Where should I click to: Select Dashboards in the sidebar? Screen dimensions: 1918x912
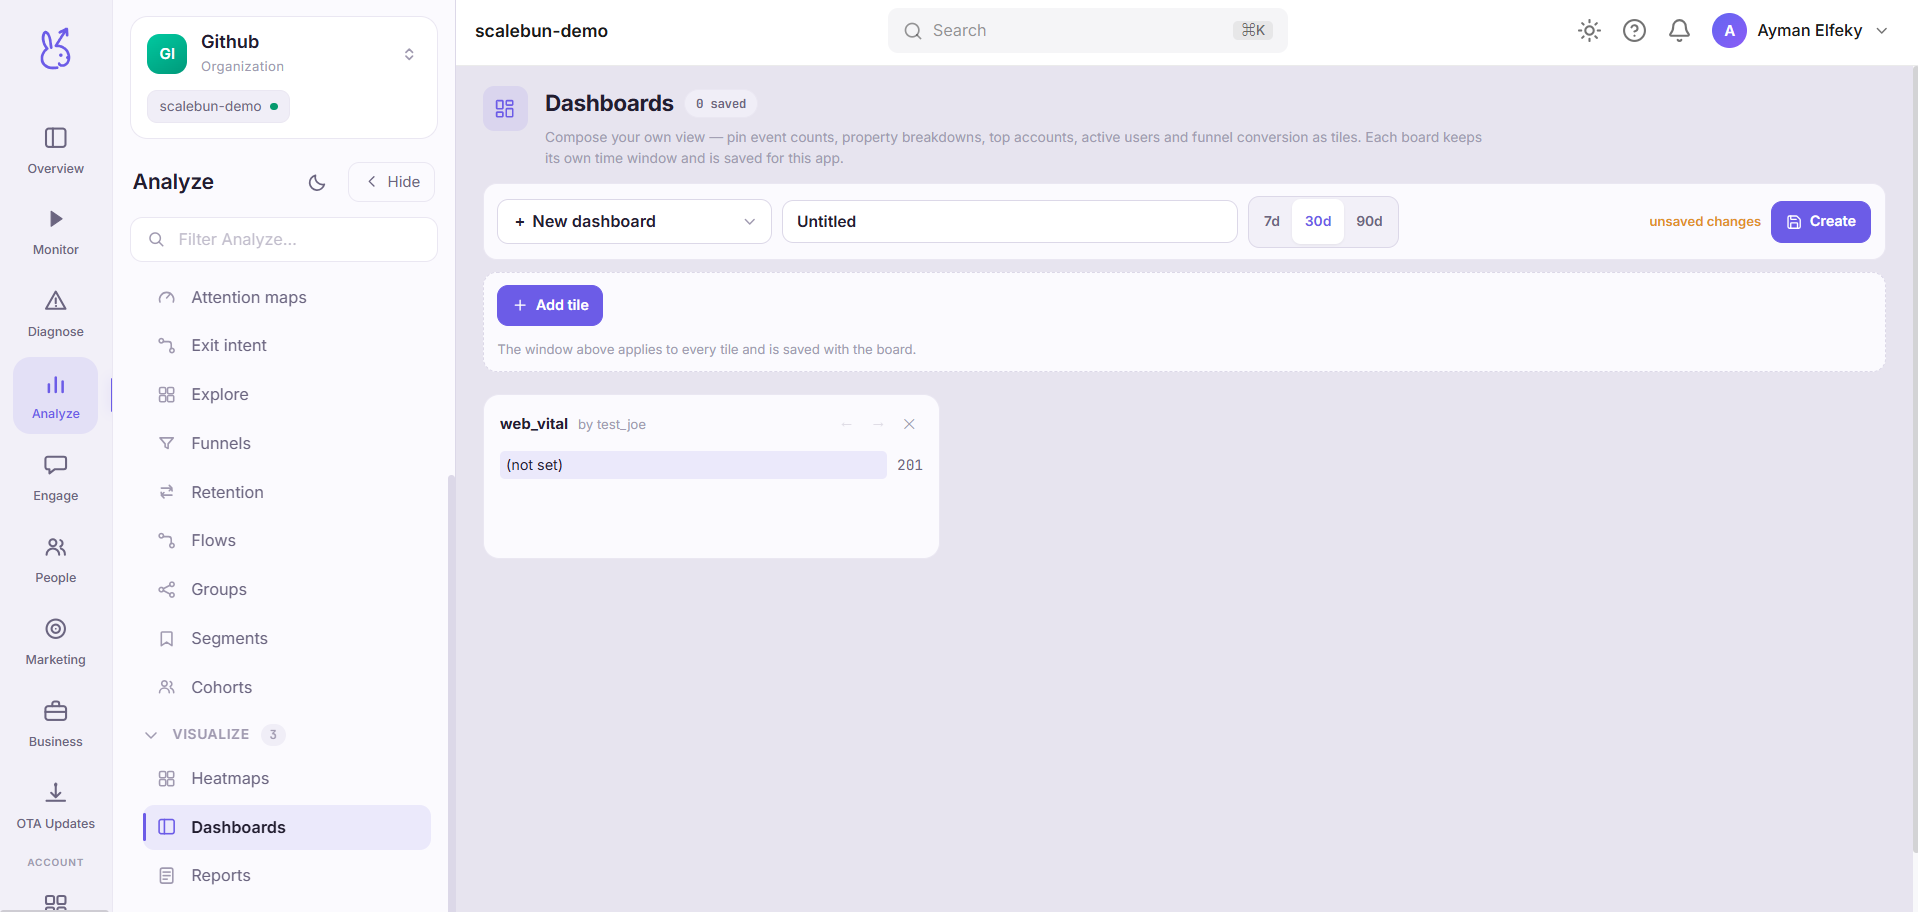coord(287,828)
